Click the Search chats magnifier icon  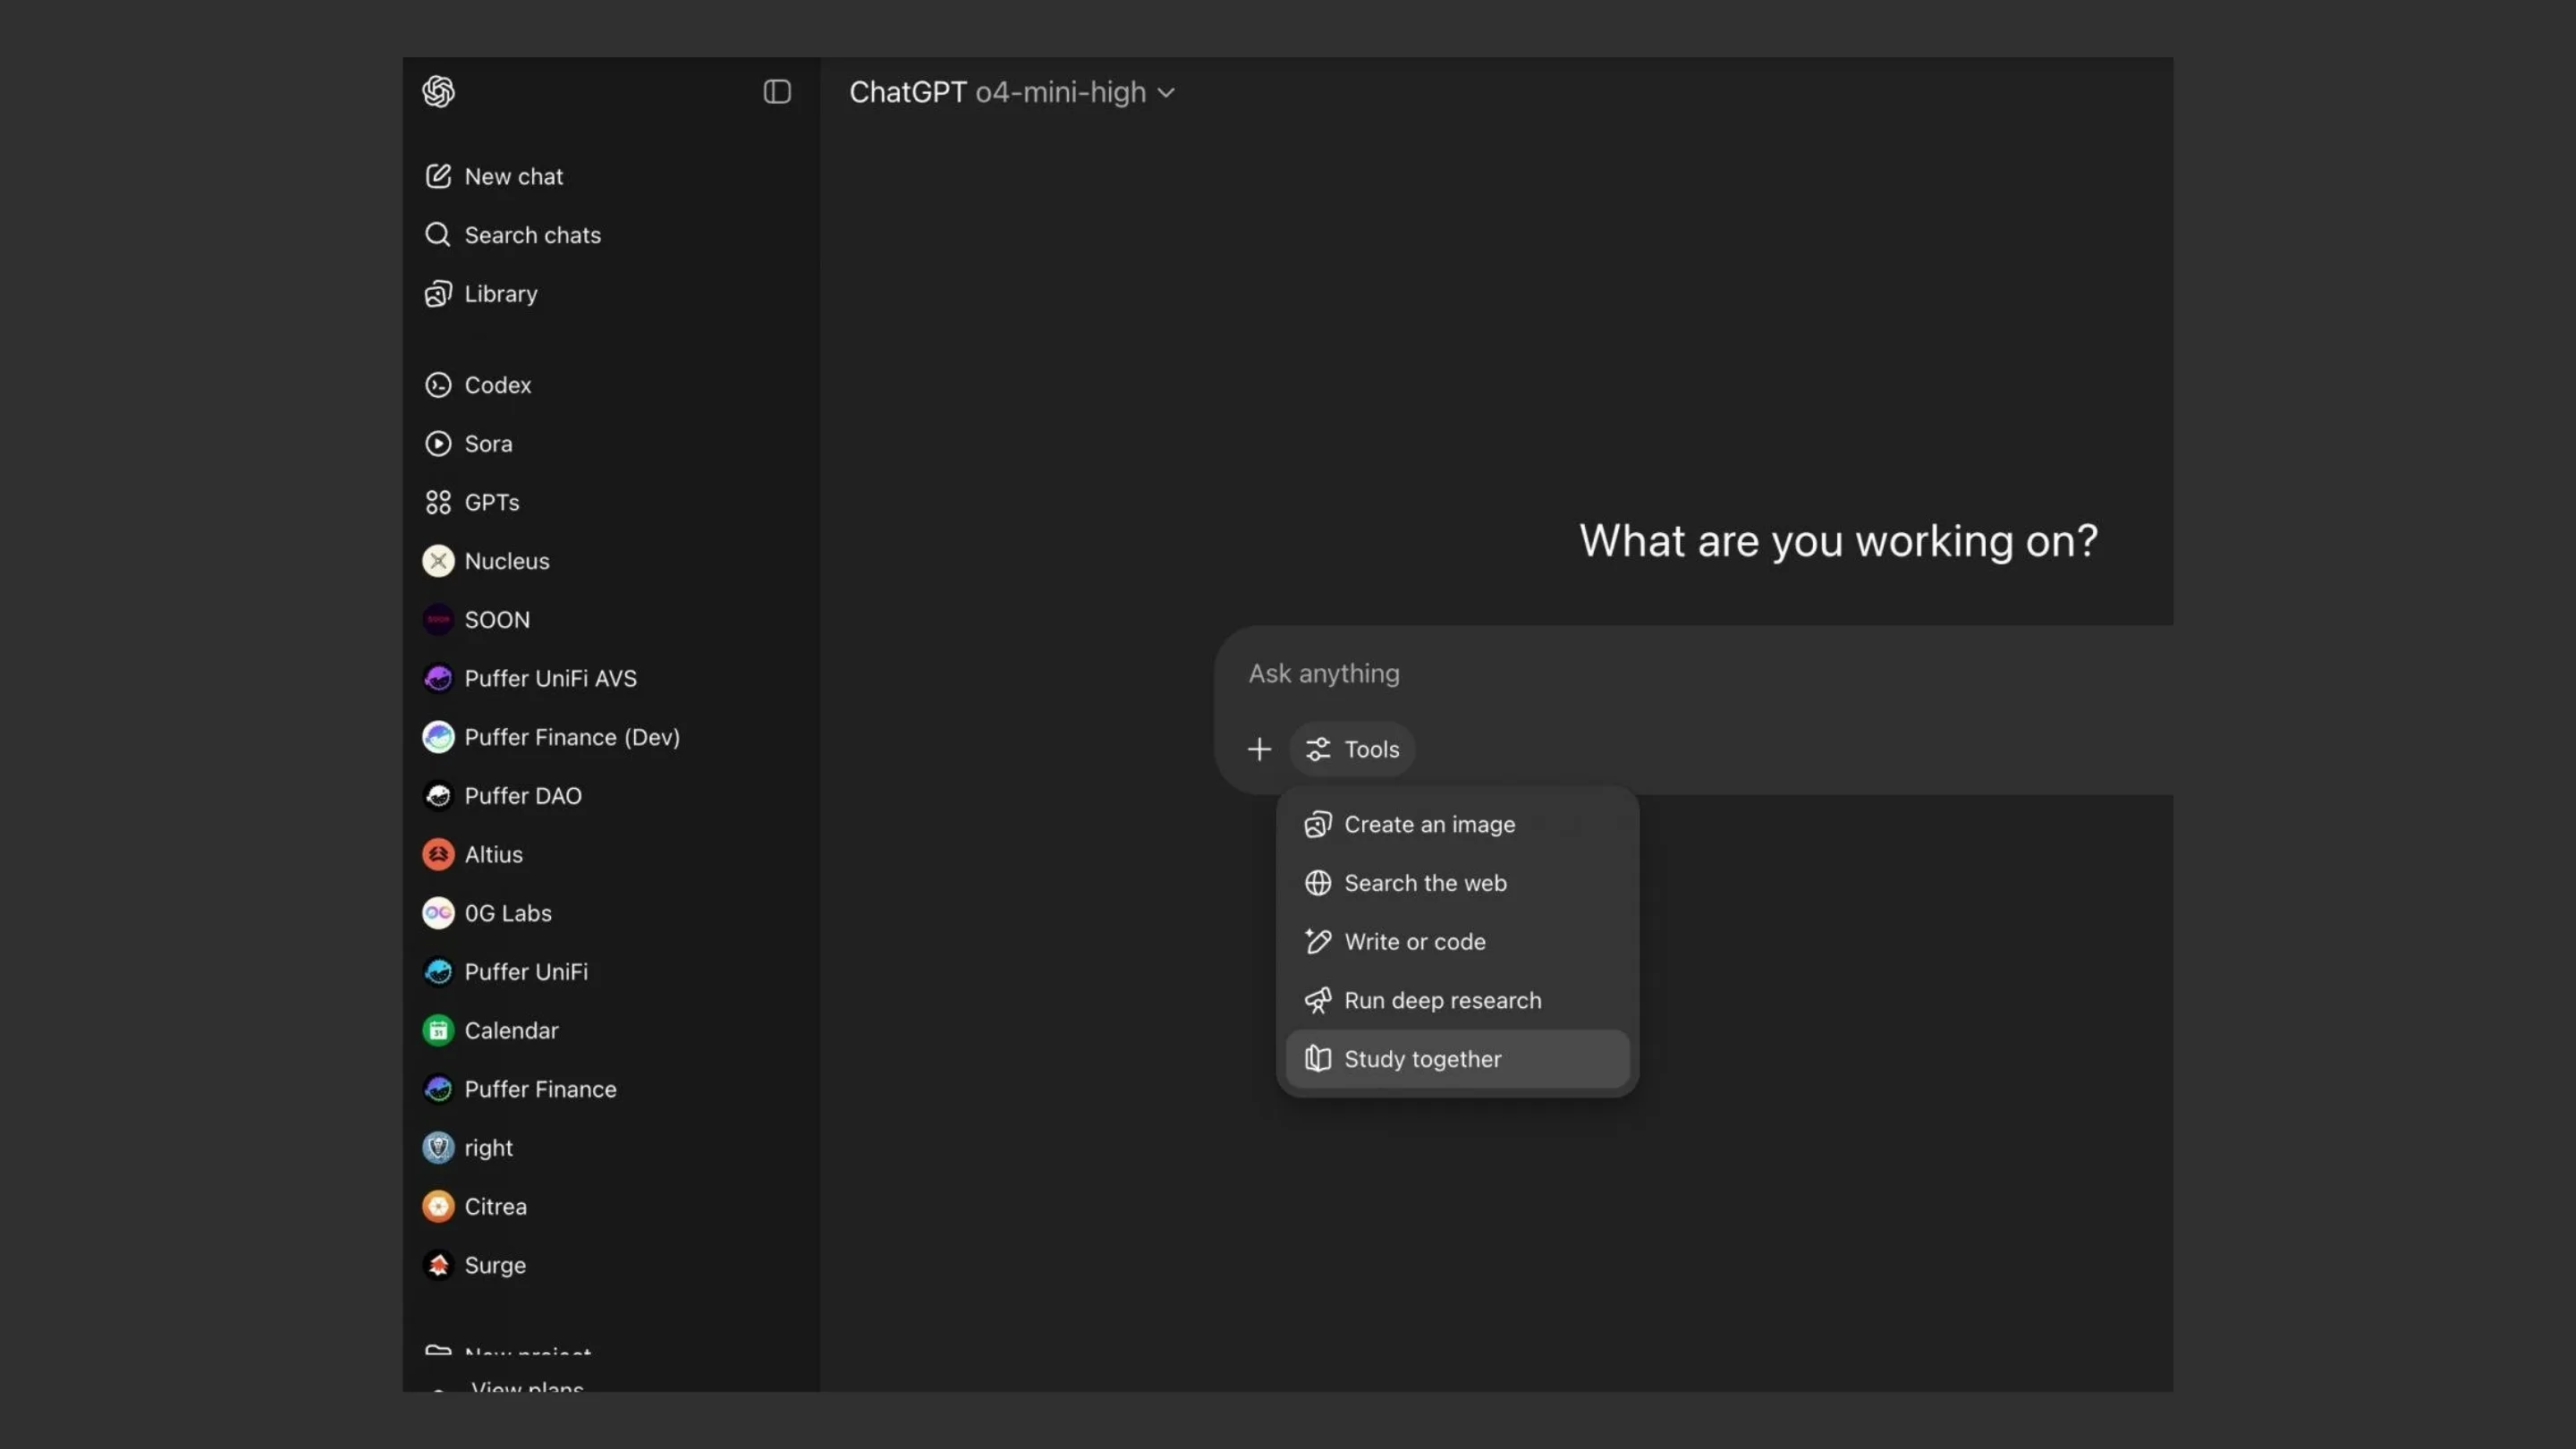click(x=438, y=235)
